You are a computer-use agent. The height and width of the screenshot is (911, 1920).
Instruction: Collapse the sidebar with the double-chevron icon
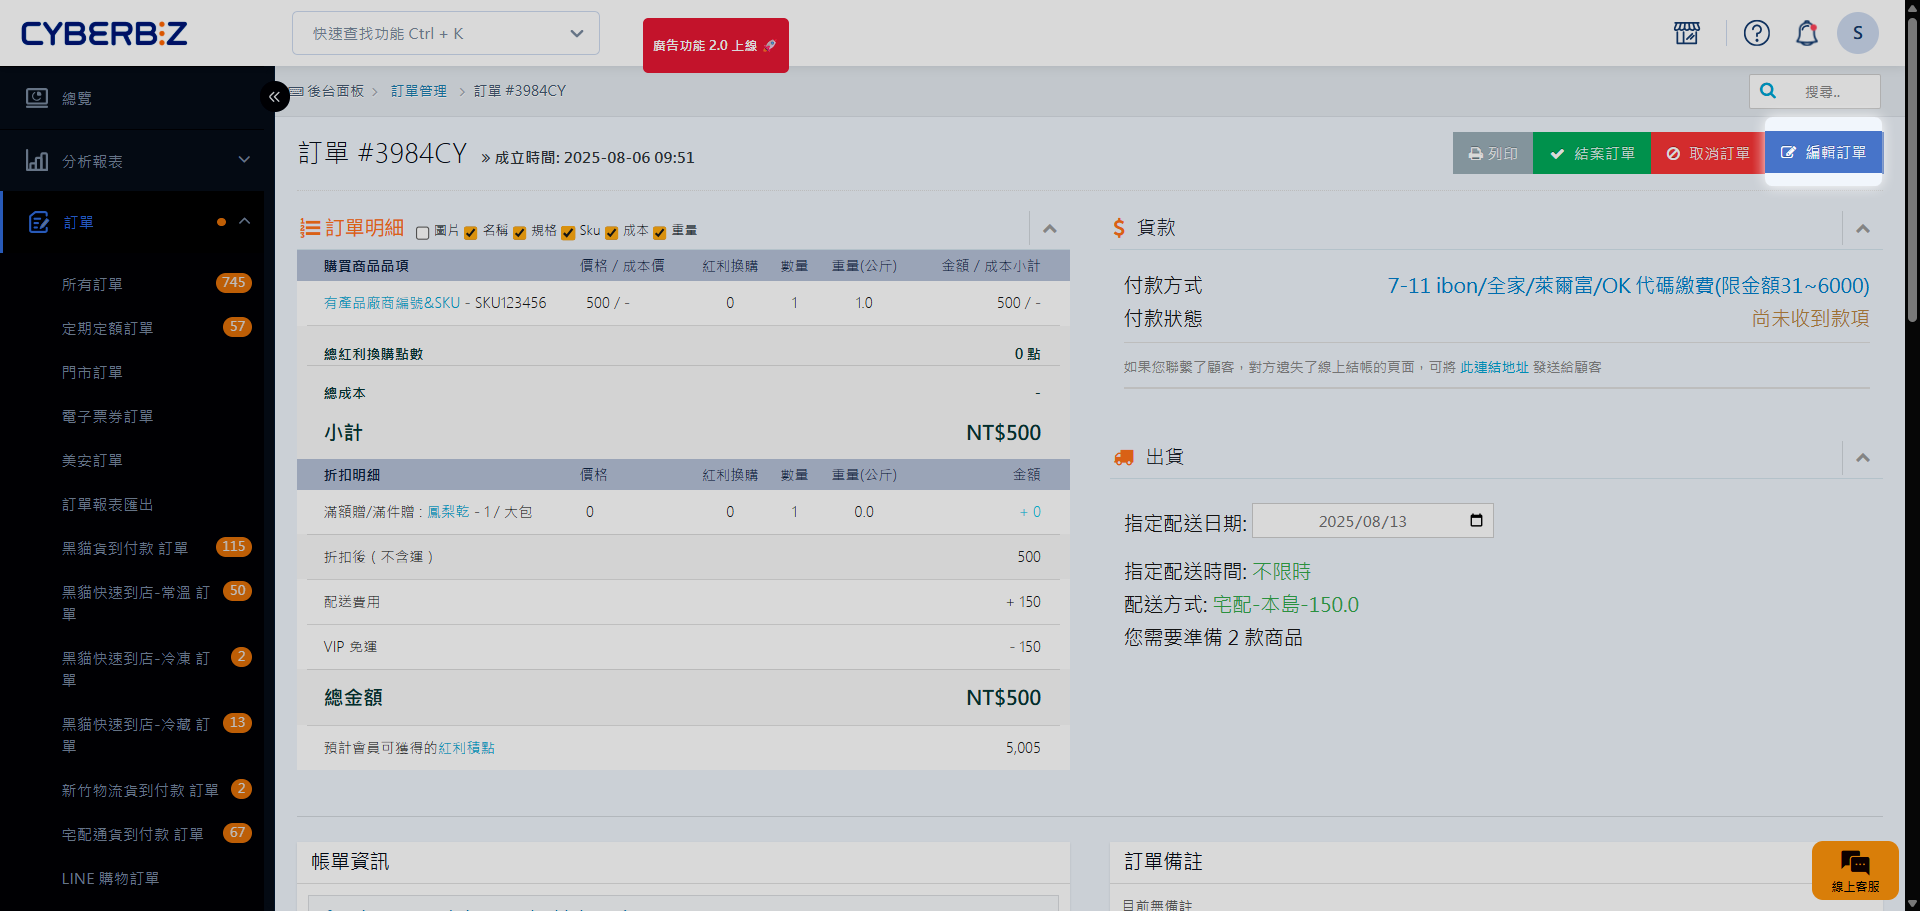(274, 97)
